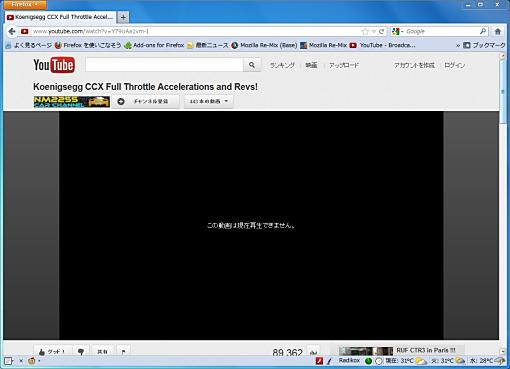This screenshot has height=369, width=510.
Task: Click the アップロード link
Action: 344,65
